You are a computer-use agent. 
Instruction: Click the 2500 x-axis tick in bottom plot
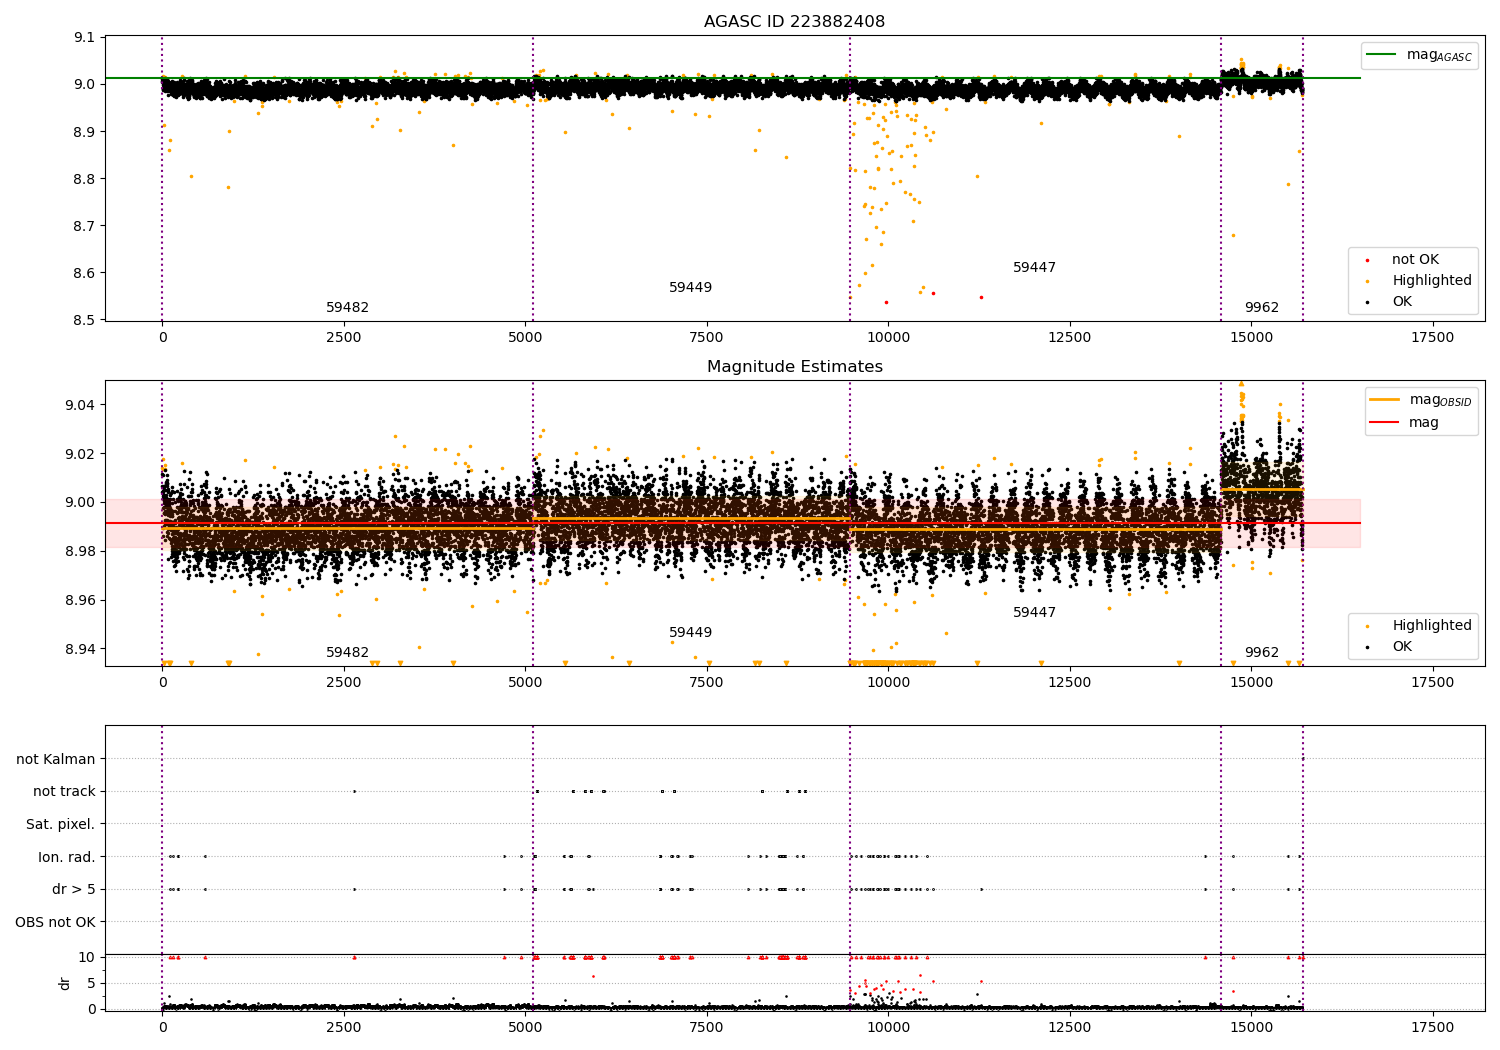344,1028
